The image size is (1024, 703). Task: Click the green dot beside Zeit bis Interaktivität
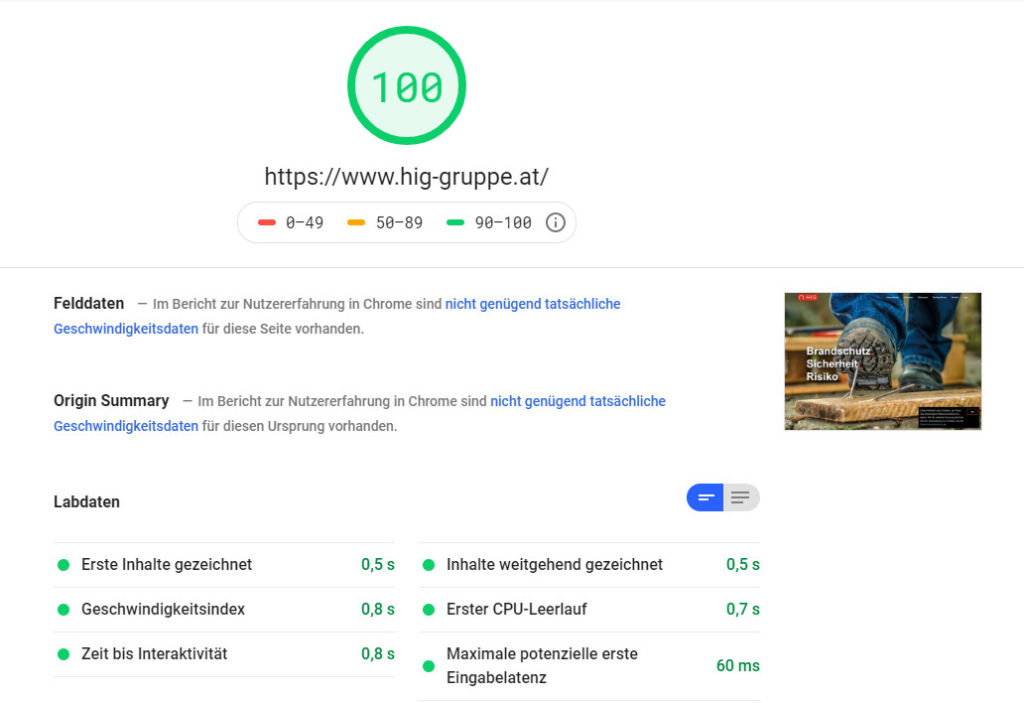click(63, 654)
